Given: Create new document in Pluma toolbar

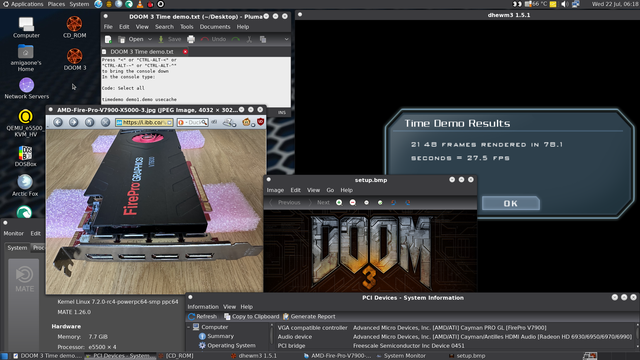Looking at the screenshot, I should 108,39.
